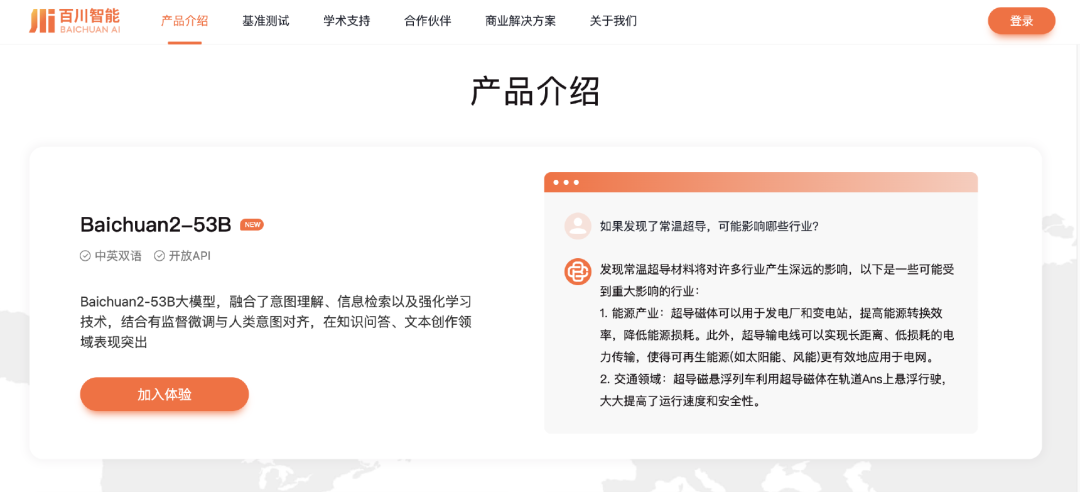Click the Baichuan2-53B product title
This screenshot has width=1080, height=492.
(156, 225)
